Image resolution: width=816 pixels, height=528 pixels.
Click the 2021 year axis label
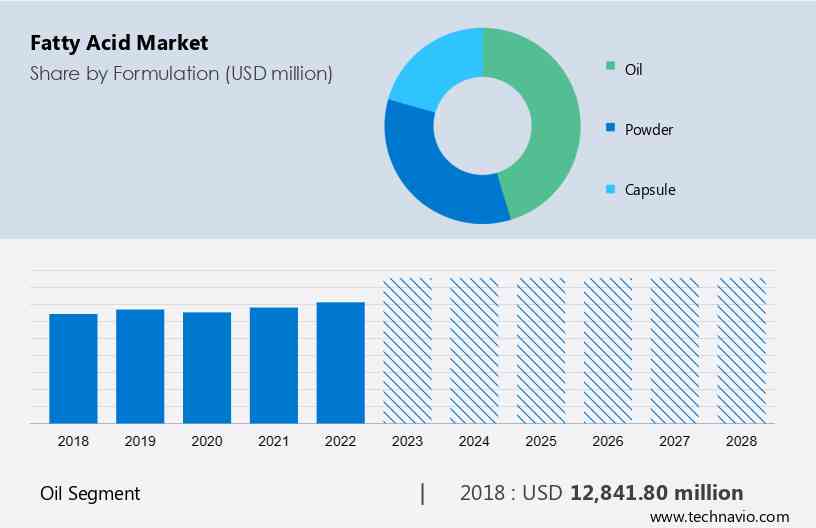click(274, 441)
